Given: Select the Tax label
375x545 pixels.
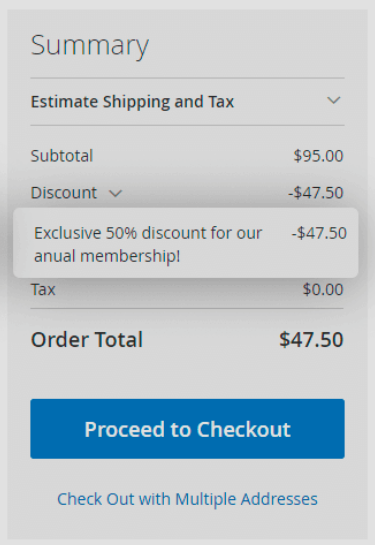Looking at the screenshot, I should (x=43, y=289).
